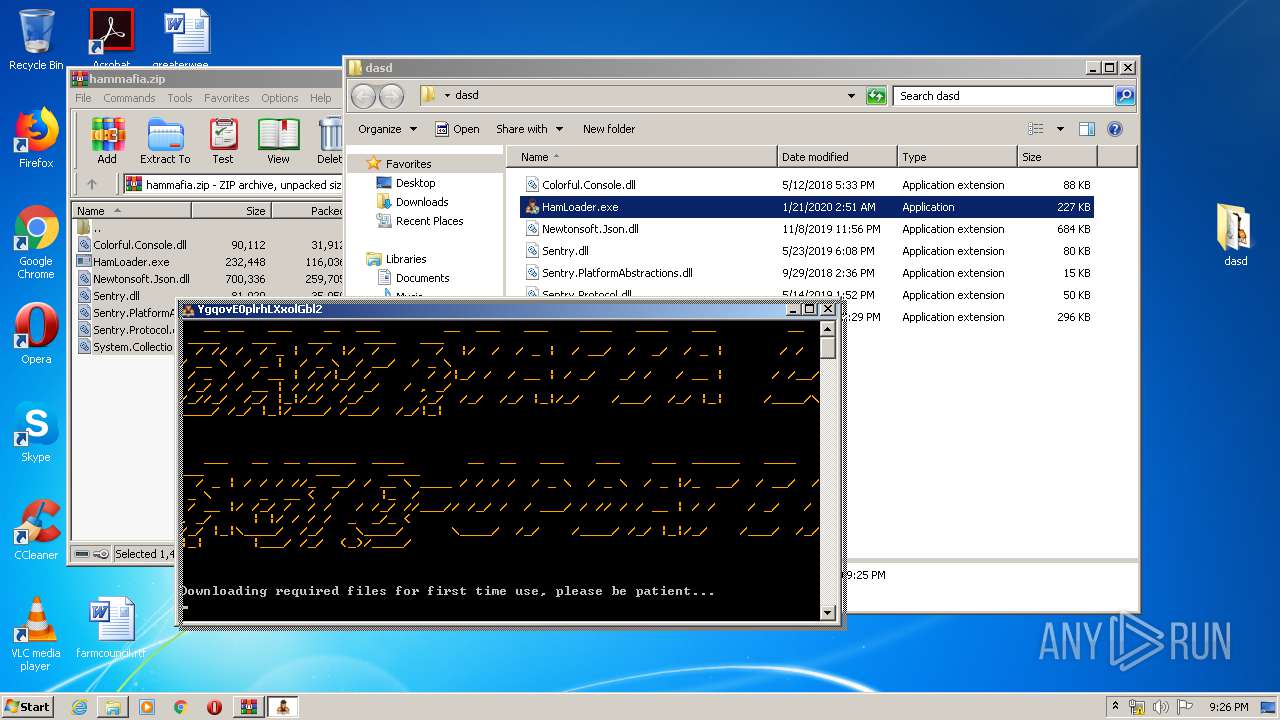Show hidden system tray icons
Viewport: 1280px width, 720px height.
tap(1115, 706)
